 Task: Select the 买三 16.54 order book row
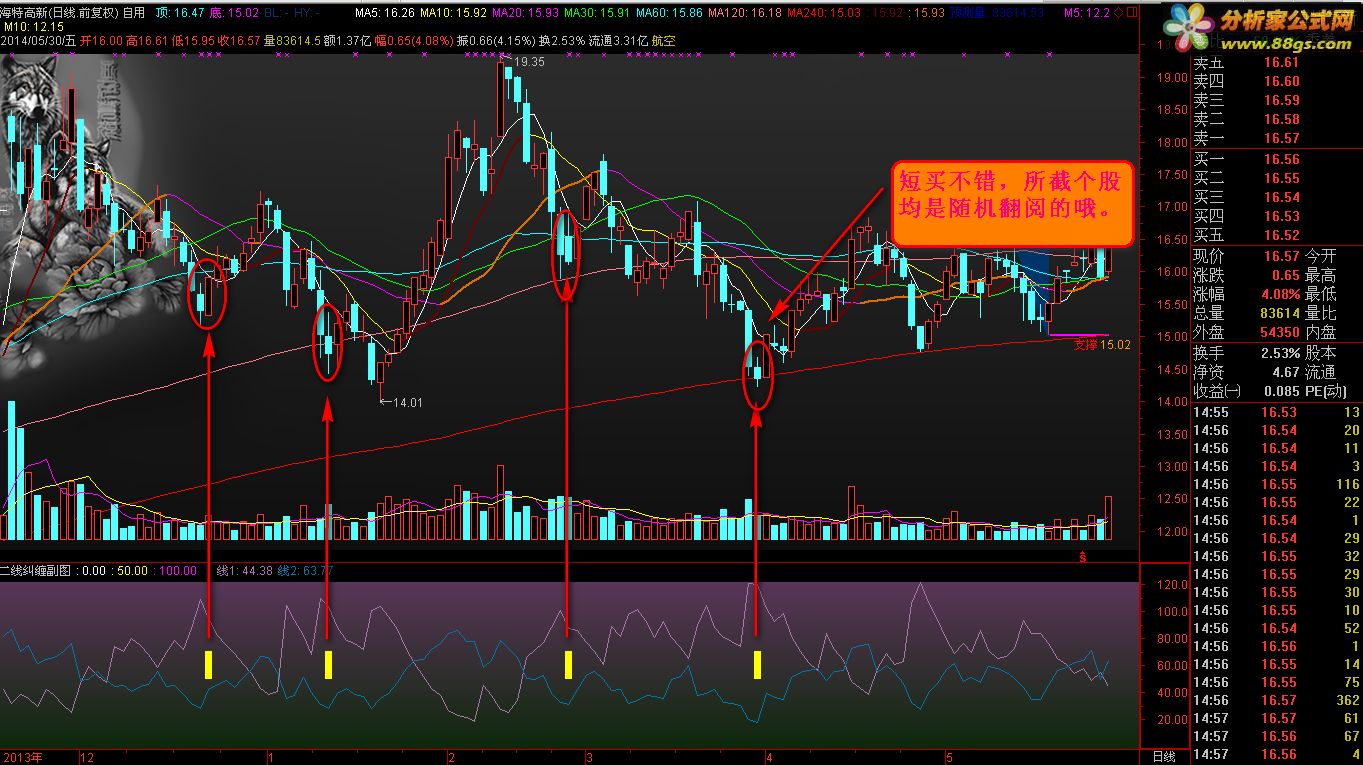pos(1277,198)
